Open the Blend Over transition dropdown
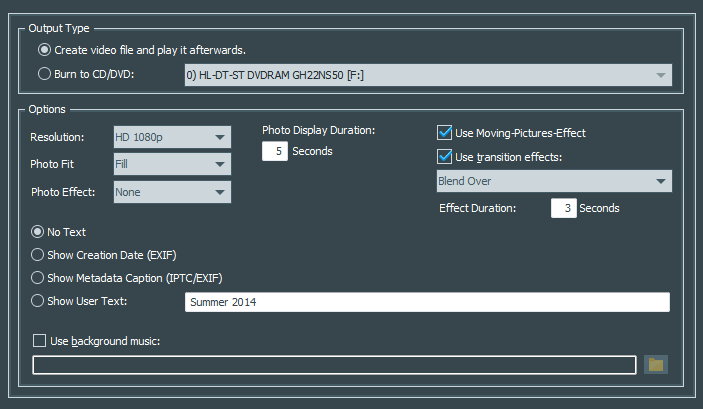This screenshot has width=703, height=409. tap(554, 181)
